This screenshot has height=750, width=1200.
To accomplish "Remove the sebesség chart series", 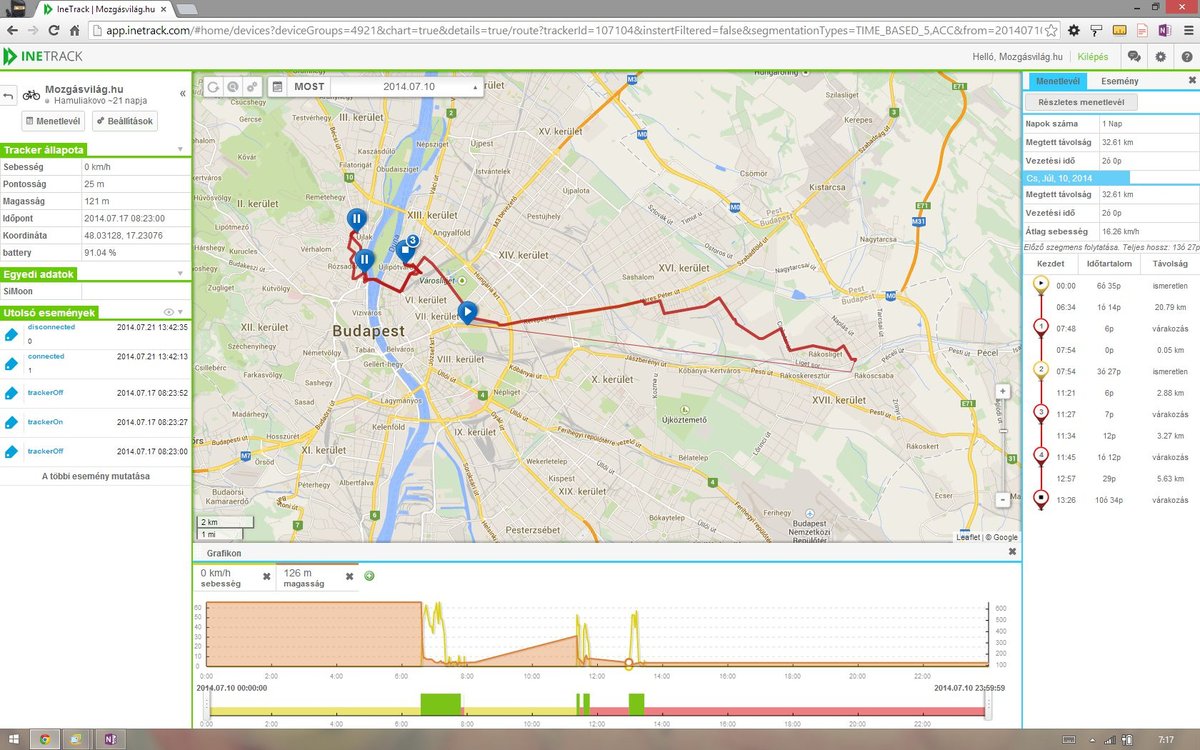I will pos(266,577).
